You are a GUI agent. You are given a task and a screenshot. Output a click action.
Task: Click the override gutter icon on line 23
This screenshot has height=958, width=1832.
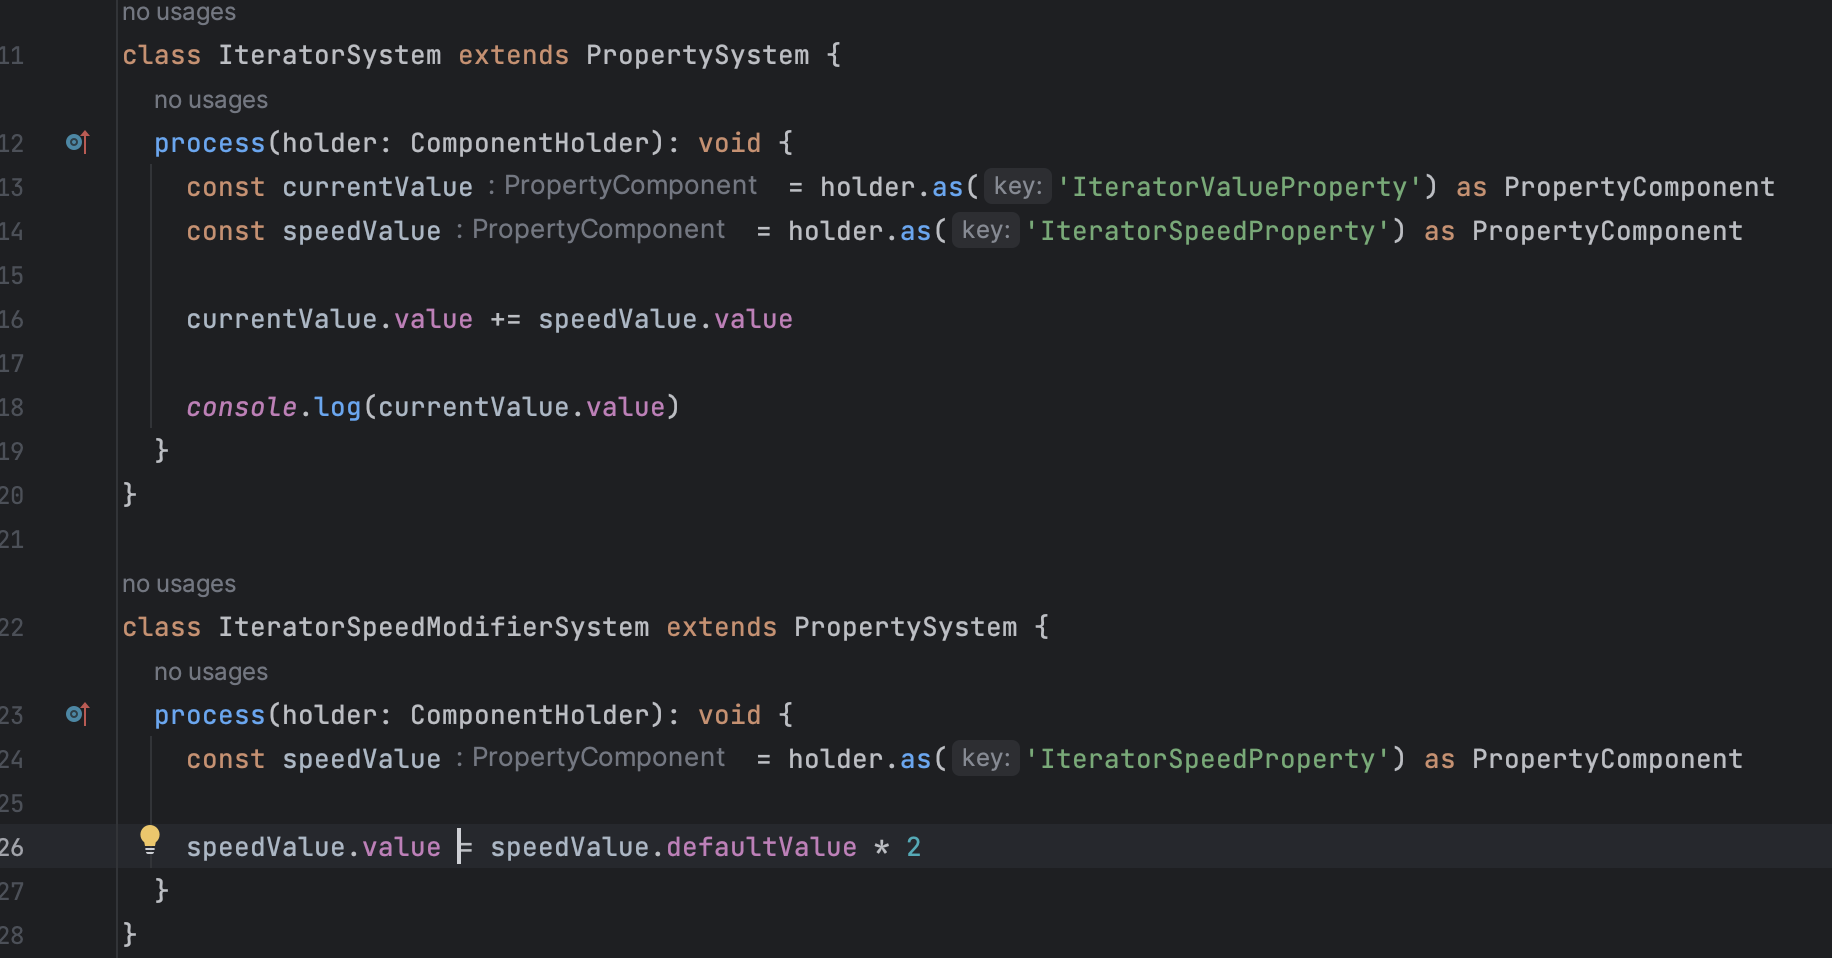click(78, 714)
